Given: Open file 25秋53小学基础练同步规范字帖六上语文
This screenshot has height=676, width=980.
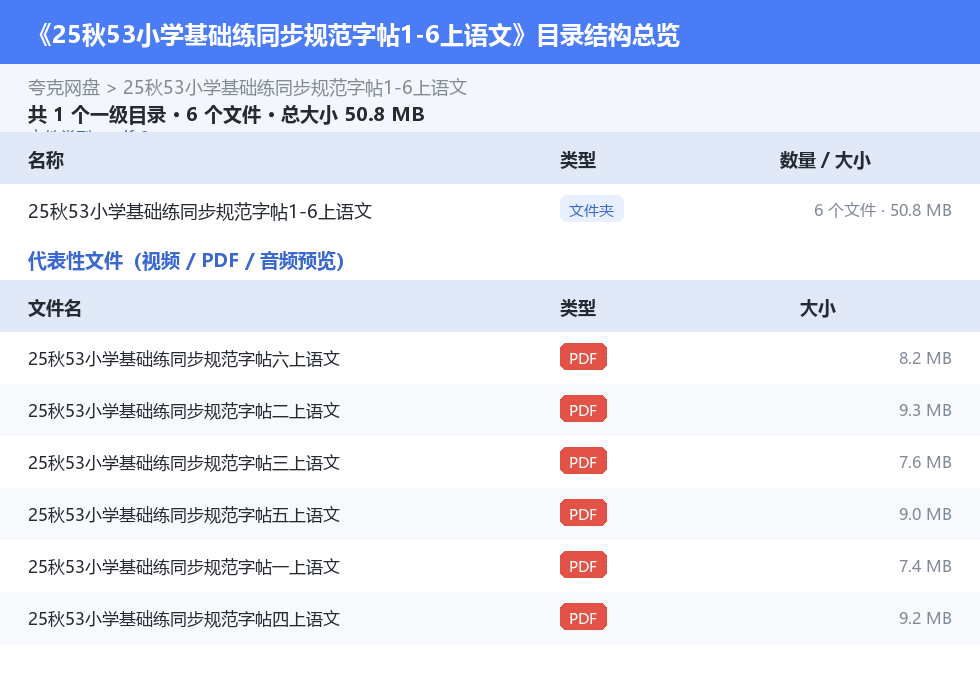Looking at the screenshot, I should [x=184, y=359].
